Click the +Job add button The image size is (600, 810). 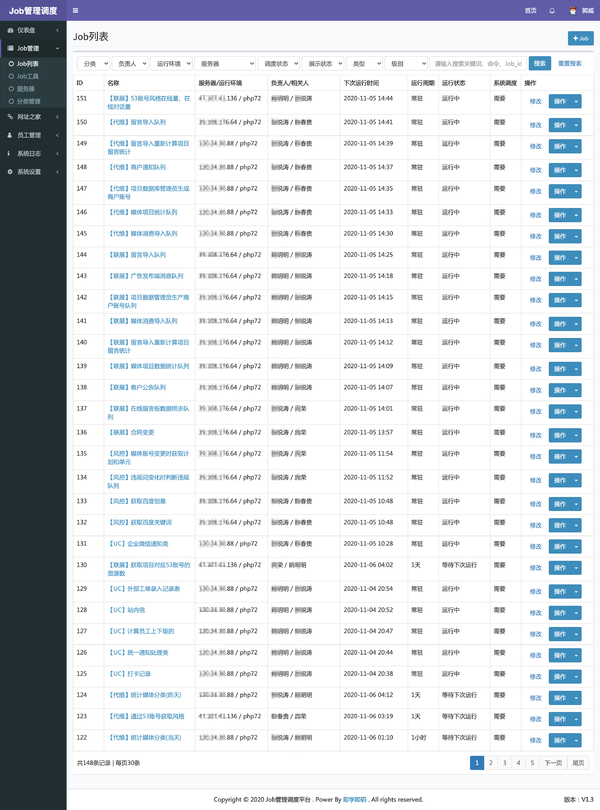(581, 38)
